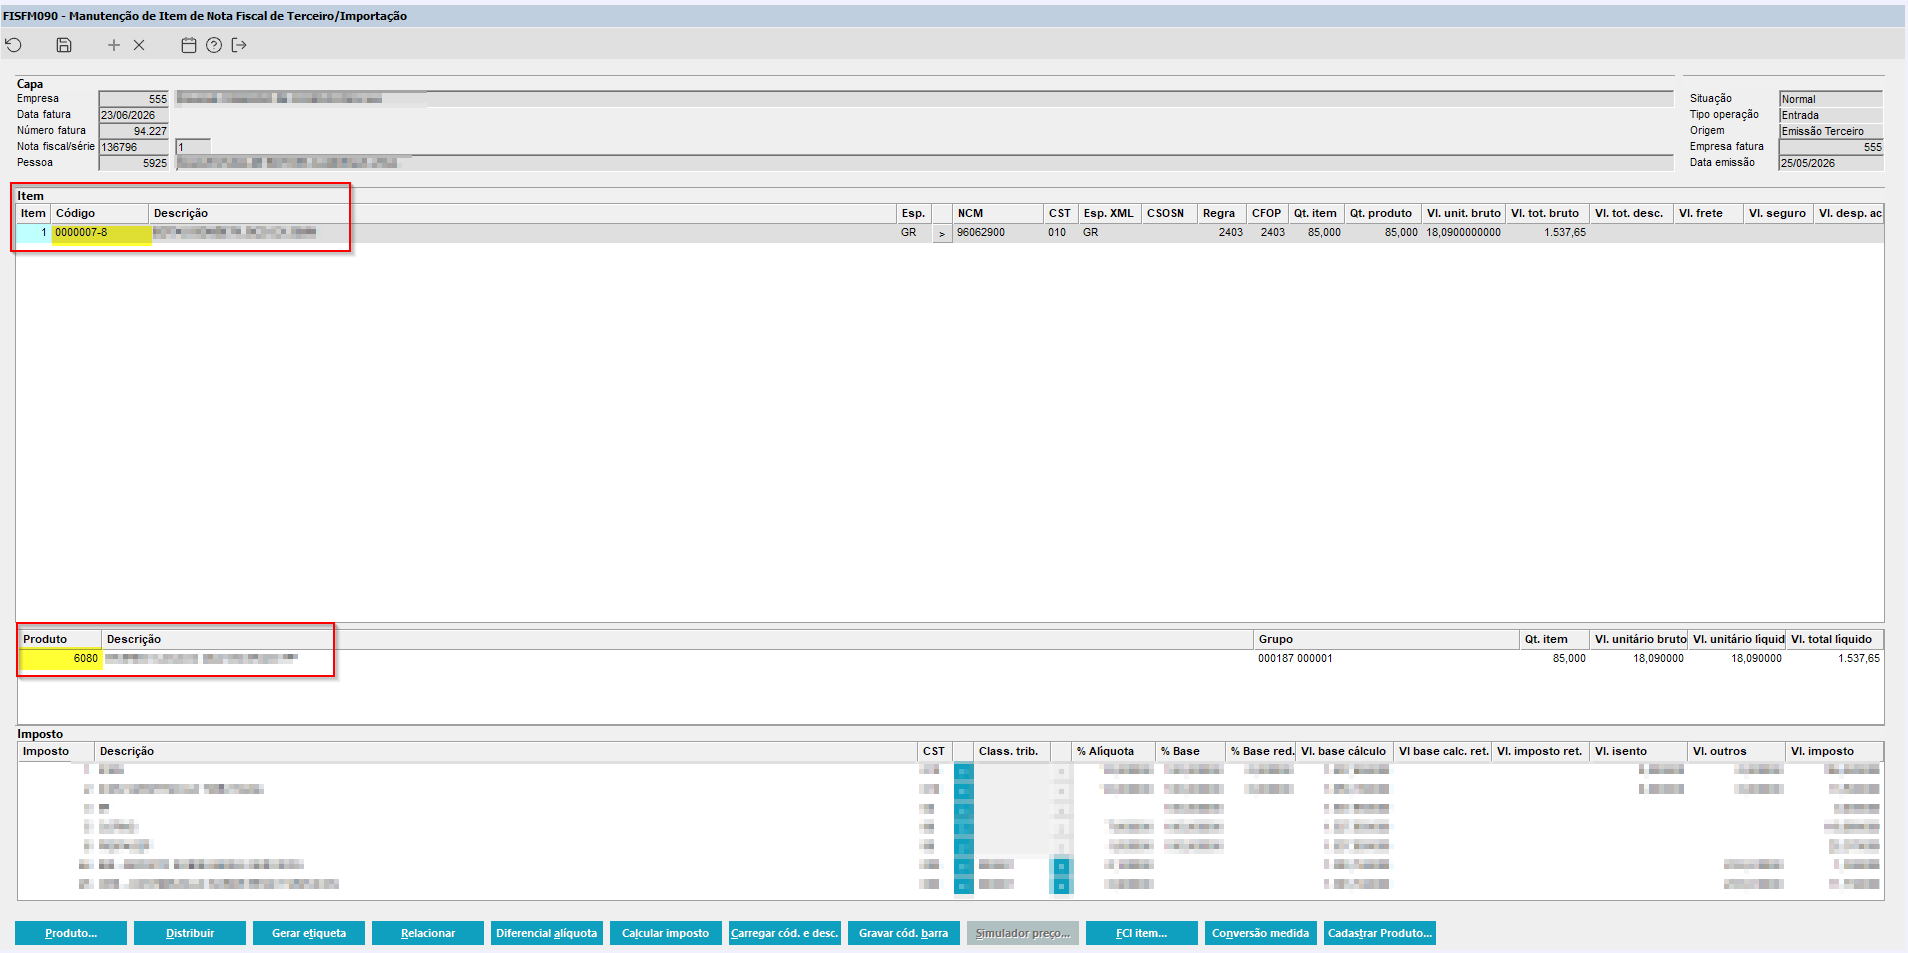Click the Produto... button
This screenshot has width=1908, height=953.
point(71,933)
